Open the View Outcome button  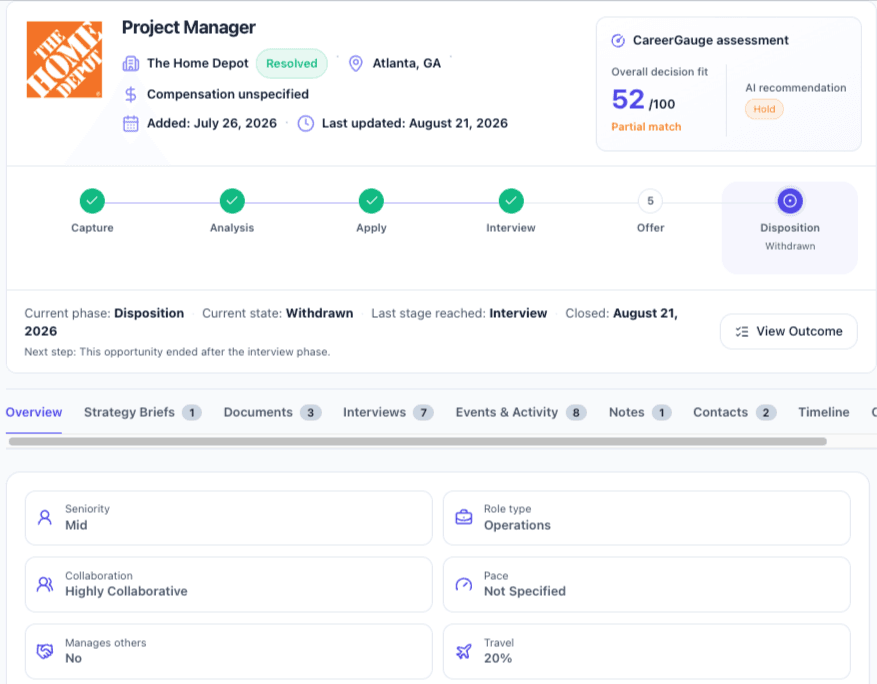click(789, 332)
